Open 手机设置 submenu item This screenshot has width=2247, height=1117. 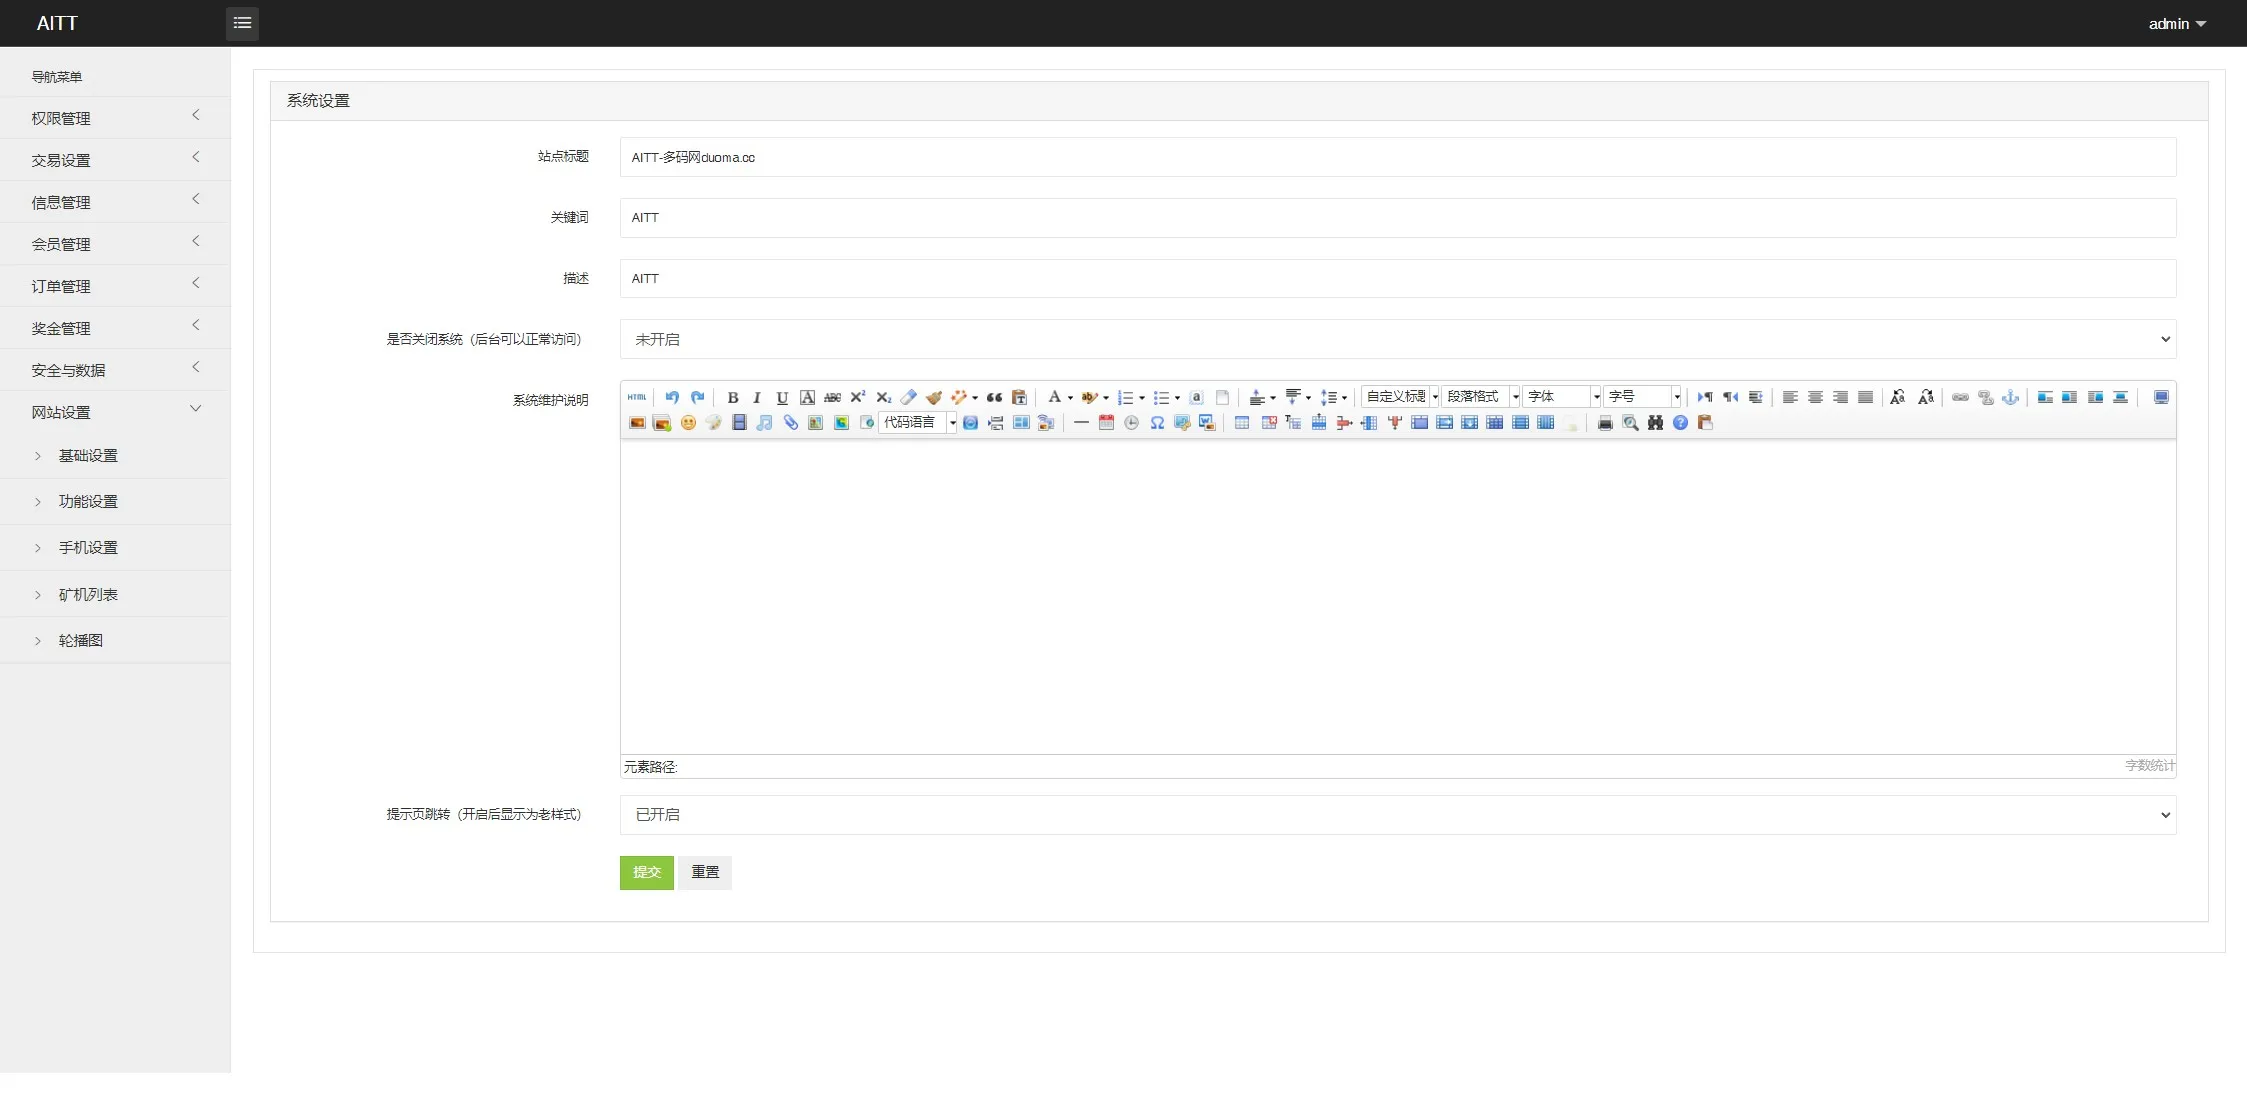pyautogui.click(x=88, y=548)
